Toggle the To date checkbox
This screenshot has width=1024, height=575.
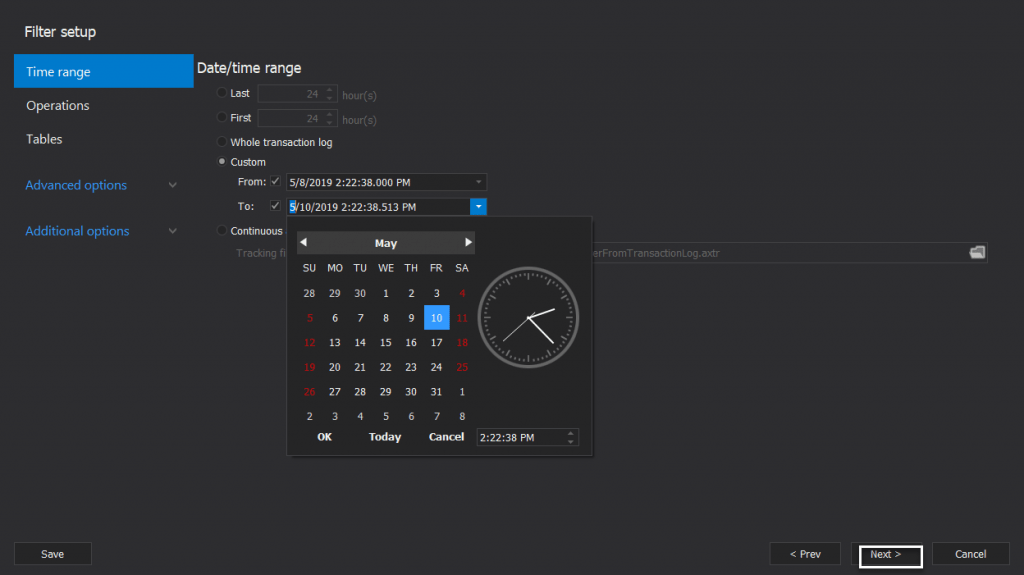tap(275, 206)
